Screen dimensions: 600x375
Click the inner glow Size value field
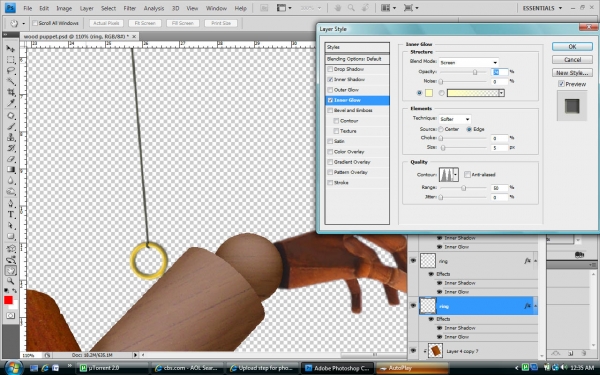499,148
